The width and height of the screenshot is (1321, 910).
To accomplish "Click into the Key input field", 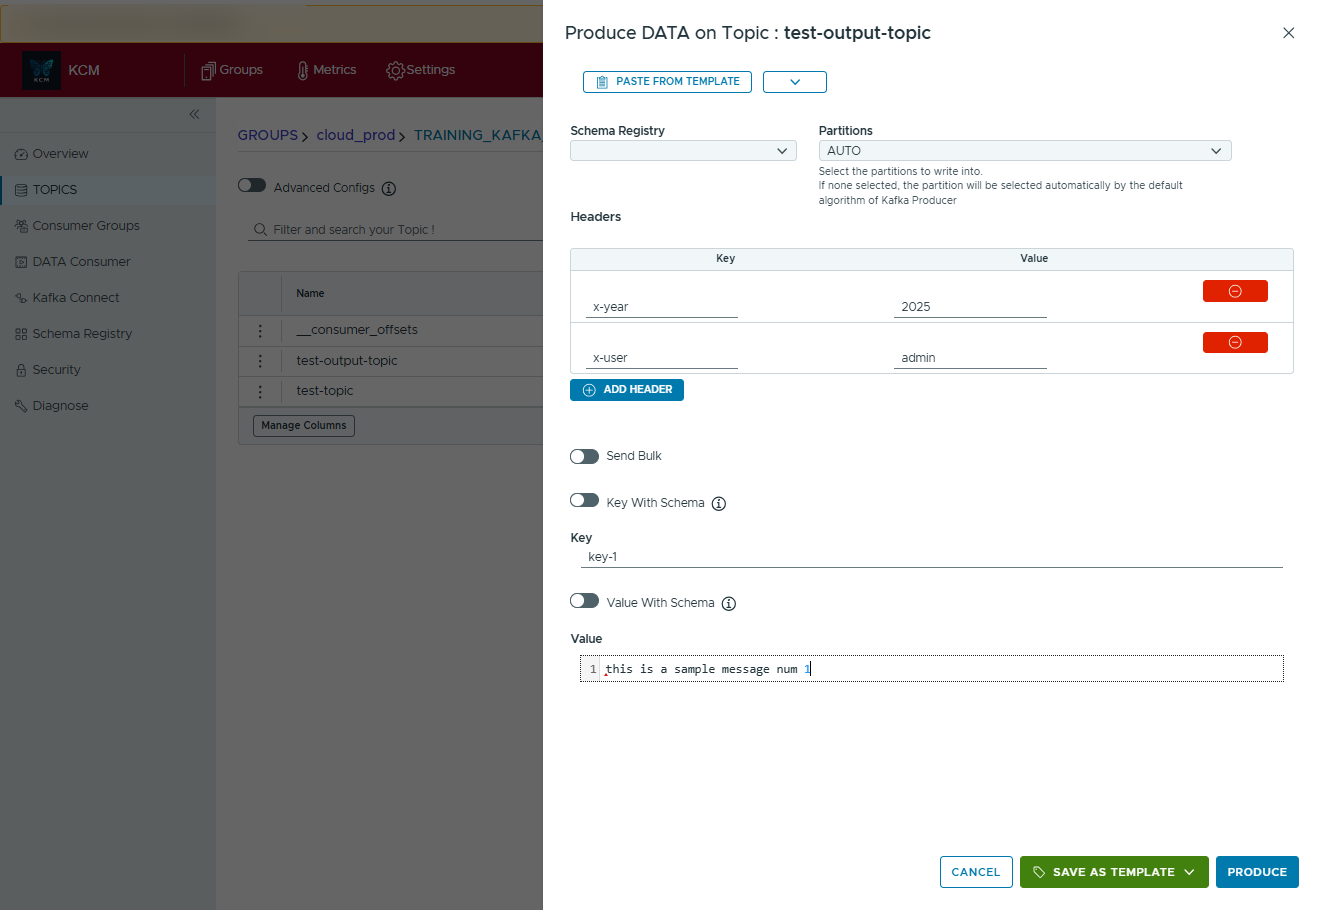I will 930,557.
